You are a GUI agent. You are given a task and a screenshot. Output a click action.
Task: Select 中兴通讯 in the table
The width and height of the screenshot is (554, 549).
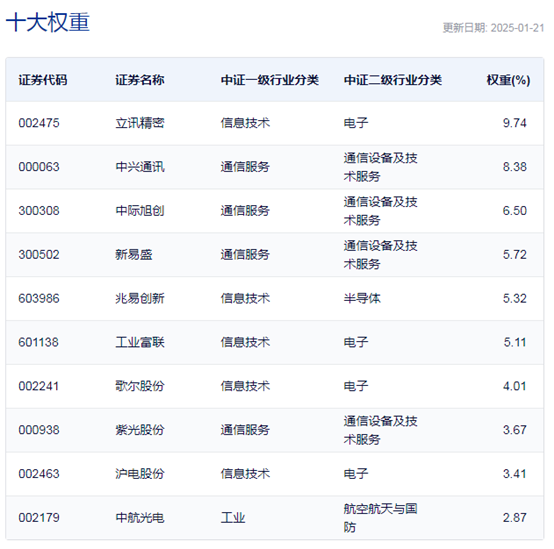pyautogui.click(x=140, y=167)
